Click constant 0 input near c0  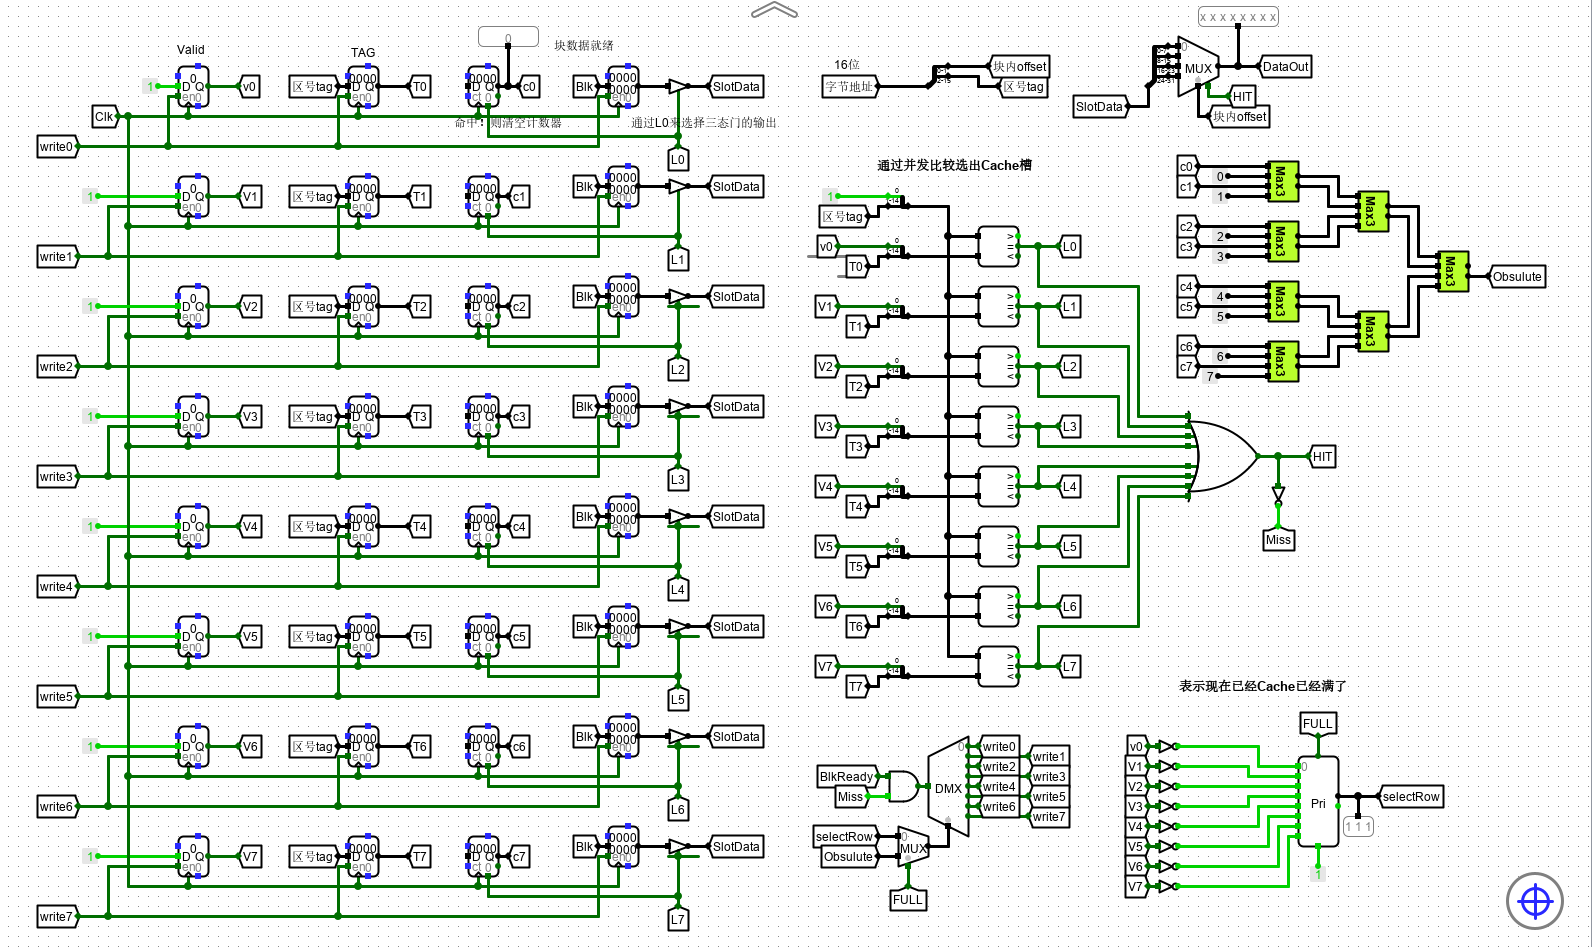1218,177
